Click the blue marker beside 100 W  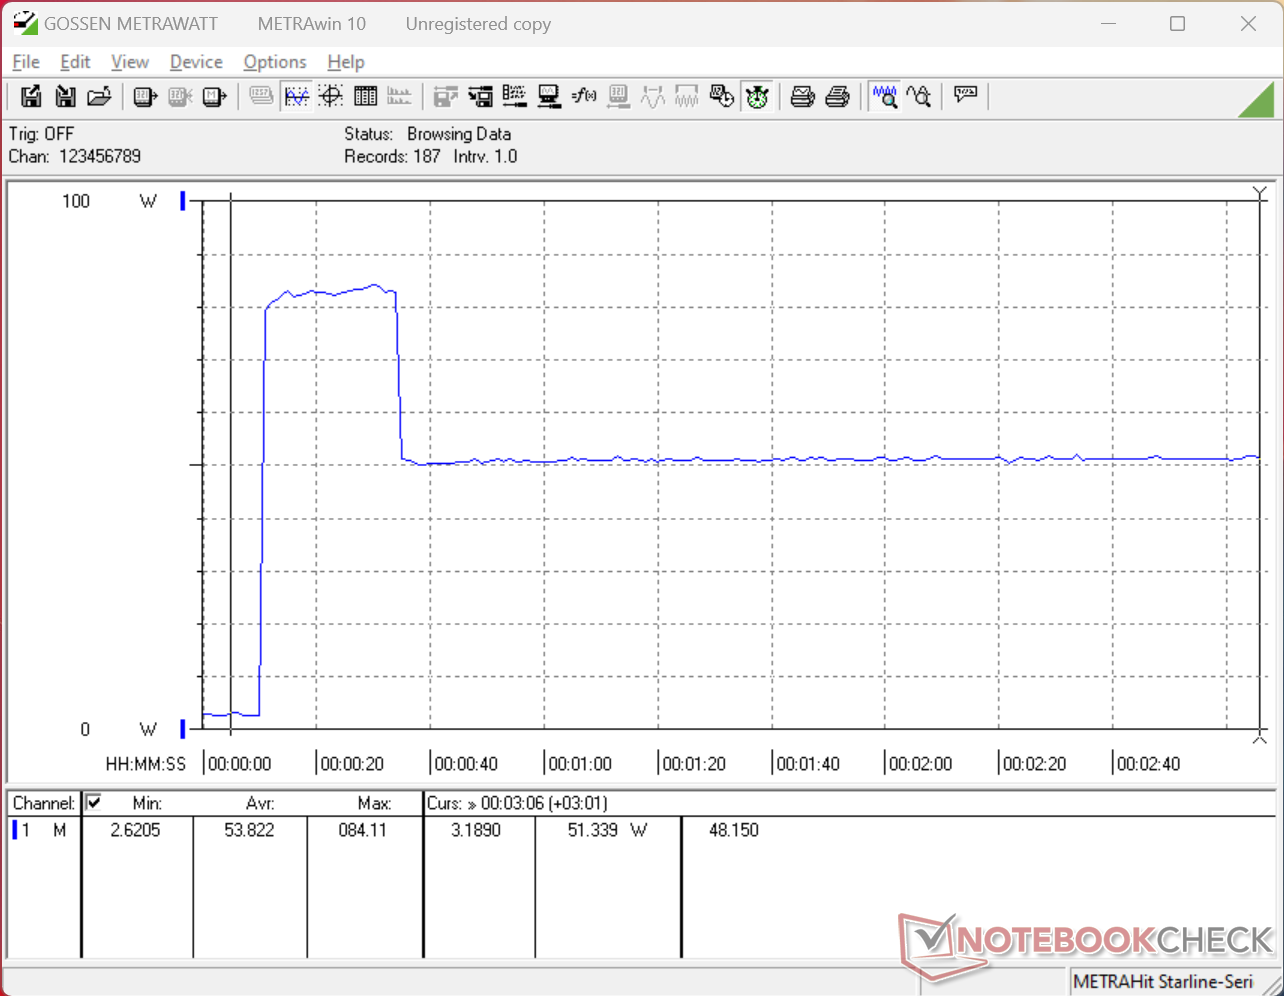(183, 201)
